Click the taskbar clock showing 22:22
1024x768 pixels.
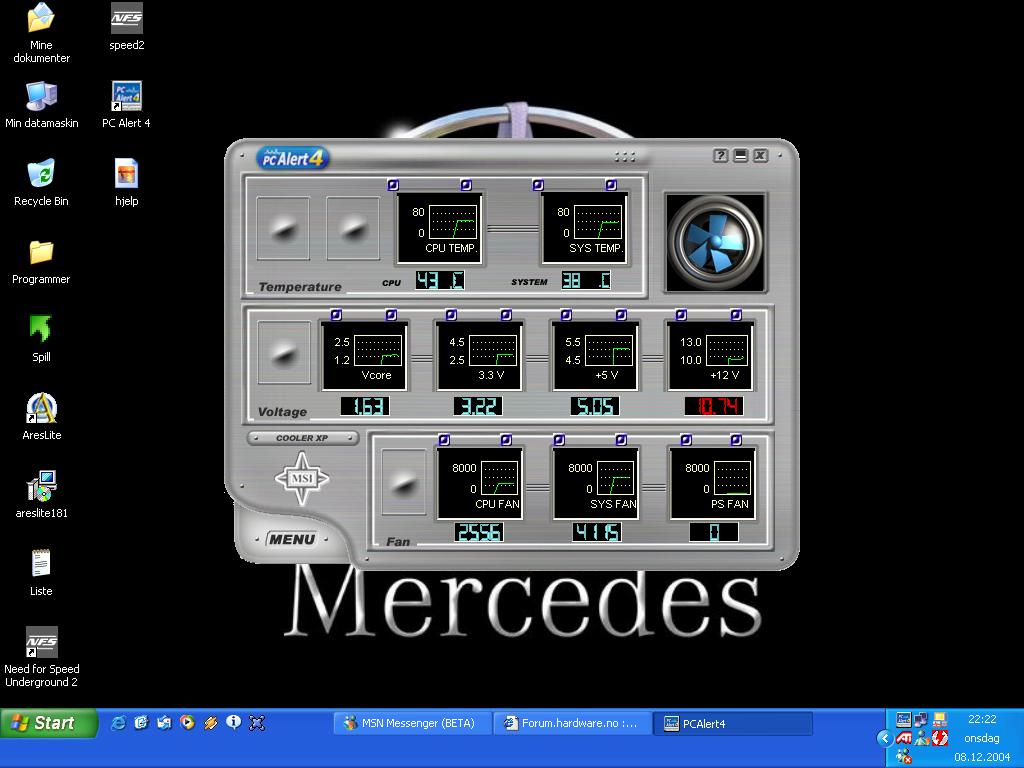(982, 719)
